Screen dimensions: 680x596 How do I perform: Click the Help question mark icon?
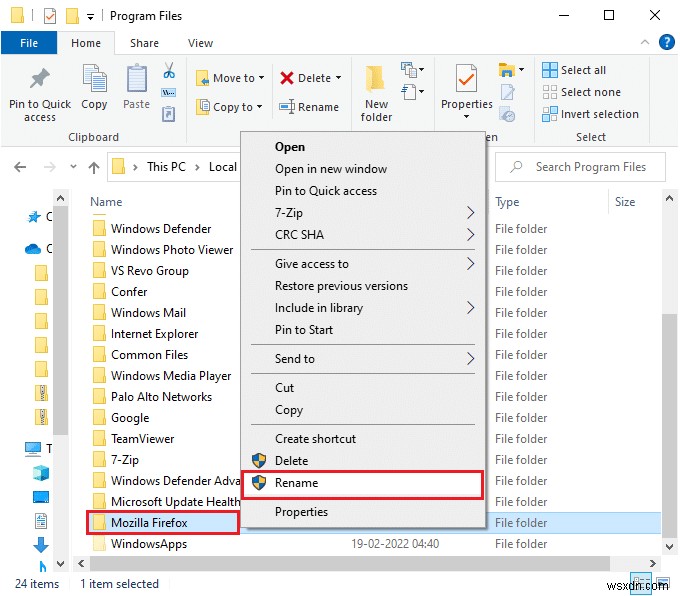(666, 43)
